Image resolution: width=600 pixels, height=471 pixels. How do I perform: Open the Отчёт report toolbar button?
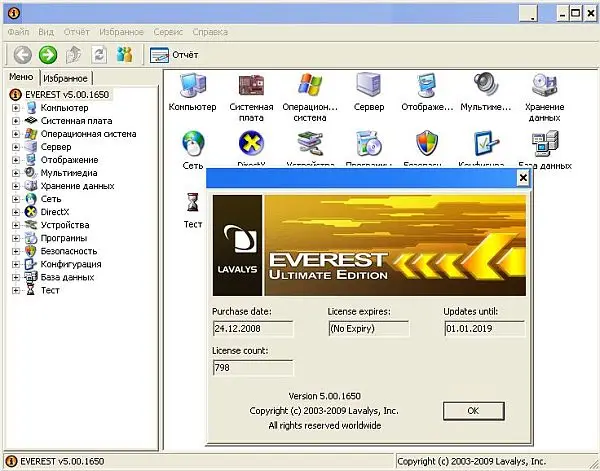[x=174, y=55]
